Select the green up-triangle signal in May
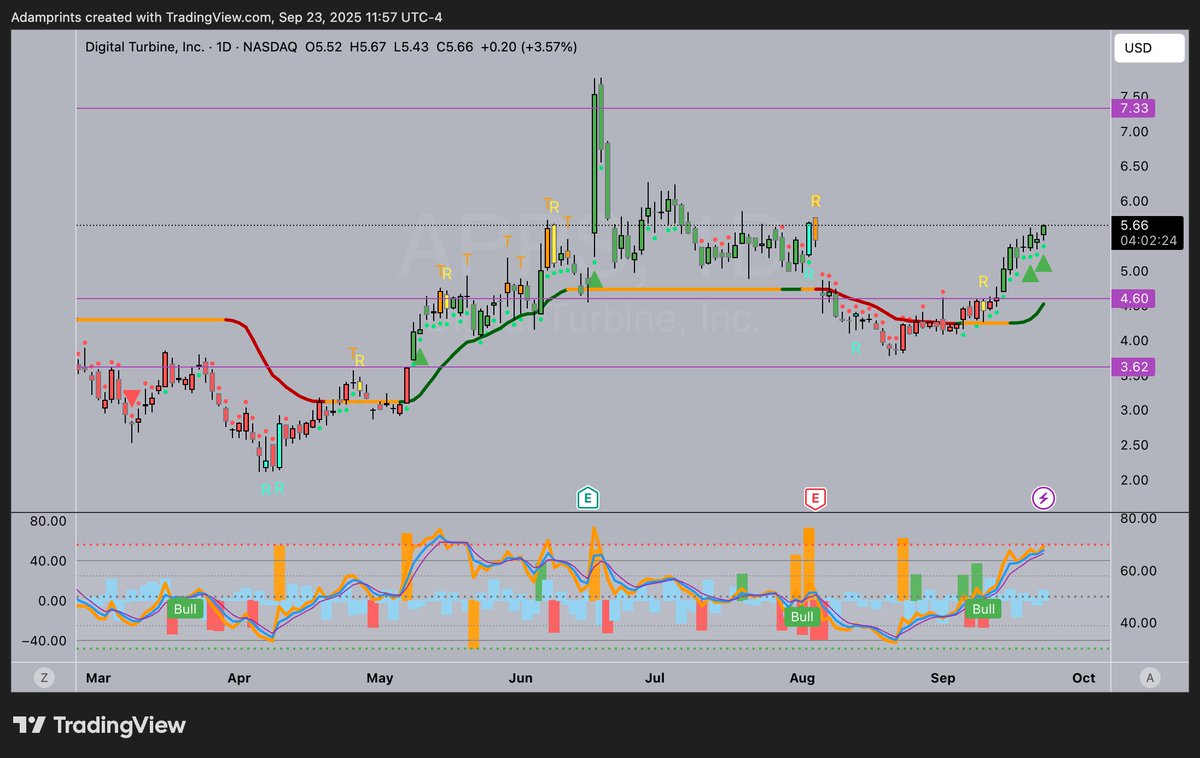The image size is (1200, 758). [x=419, y=355]
